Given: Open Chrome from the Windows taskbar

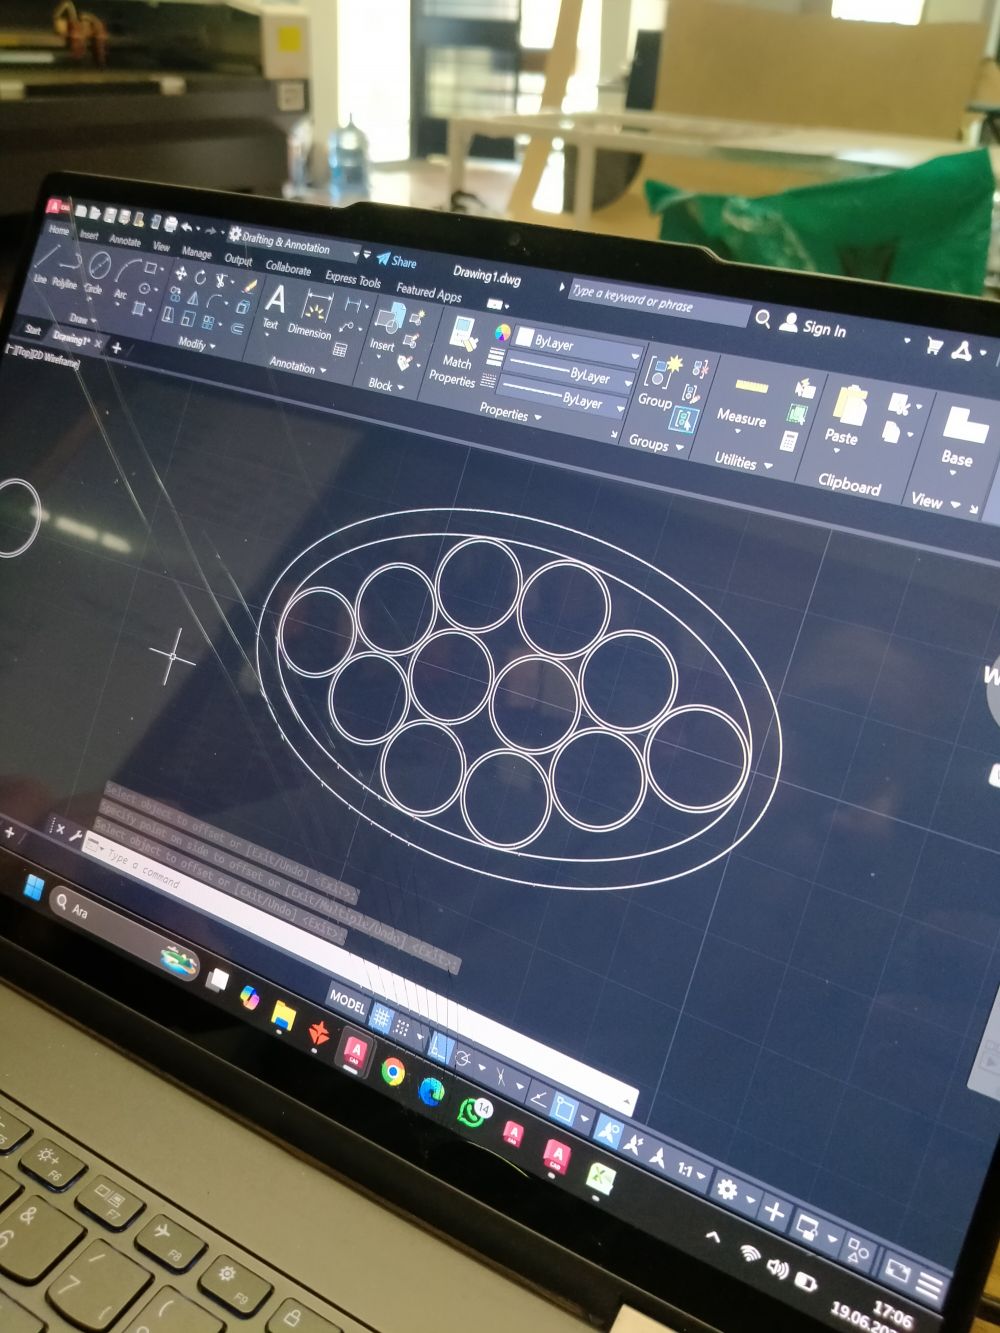Looking at the screenshot, I should (393, 1072).
